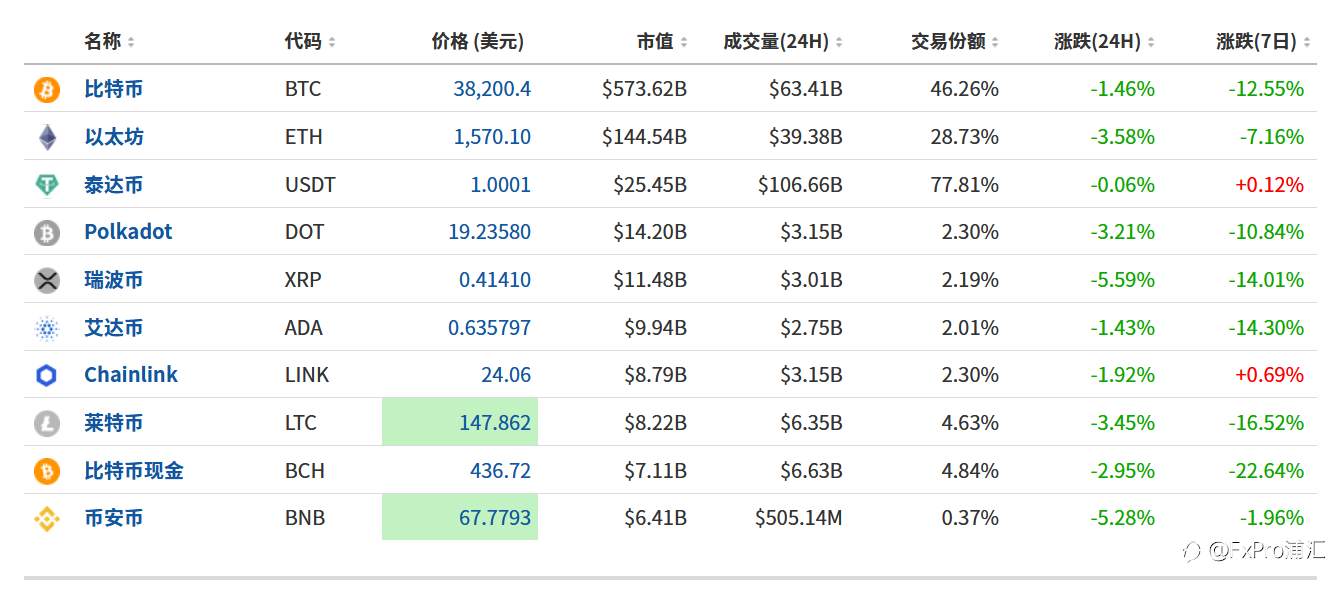
Task: Click the XRP price 0.41410
Action: (495, 280)
